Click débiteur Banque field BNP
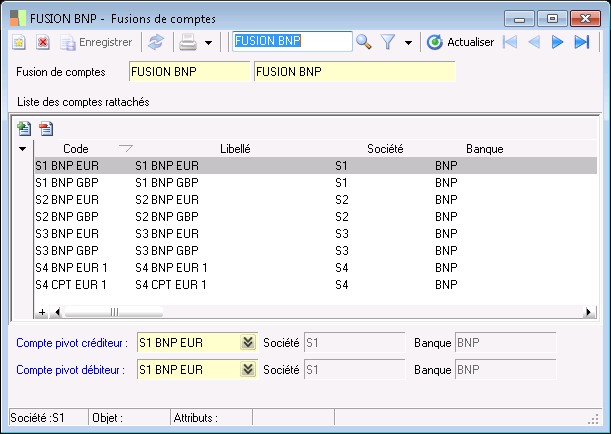Image resolution: width=611 pixels, height=434 pixels. click(x=505, y=370)
